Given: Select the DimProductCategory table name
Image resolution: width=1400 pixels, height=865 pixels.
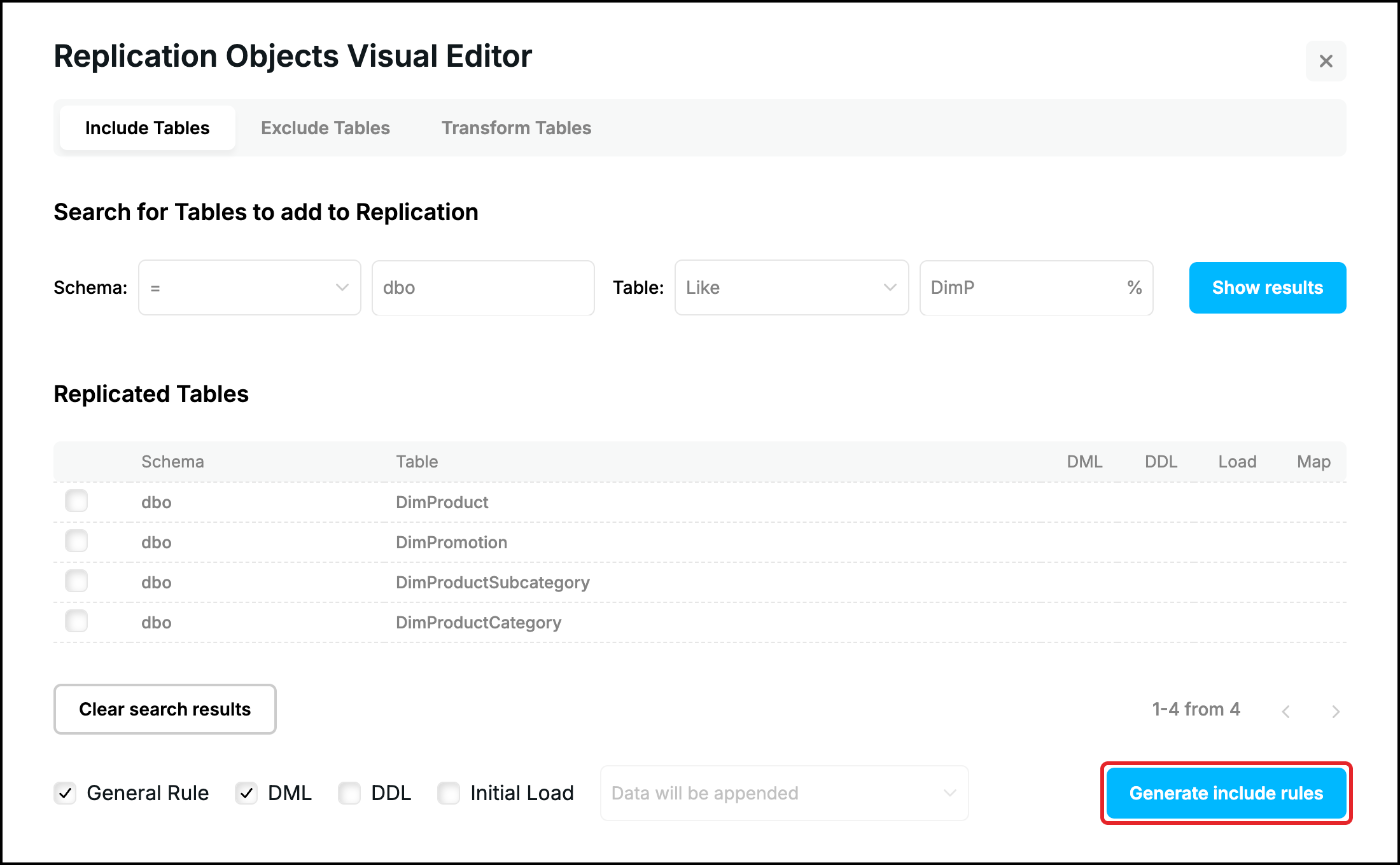Looking at the screenshot, I should [x=479, y=622].
